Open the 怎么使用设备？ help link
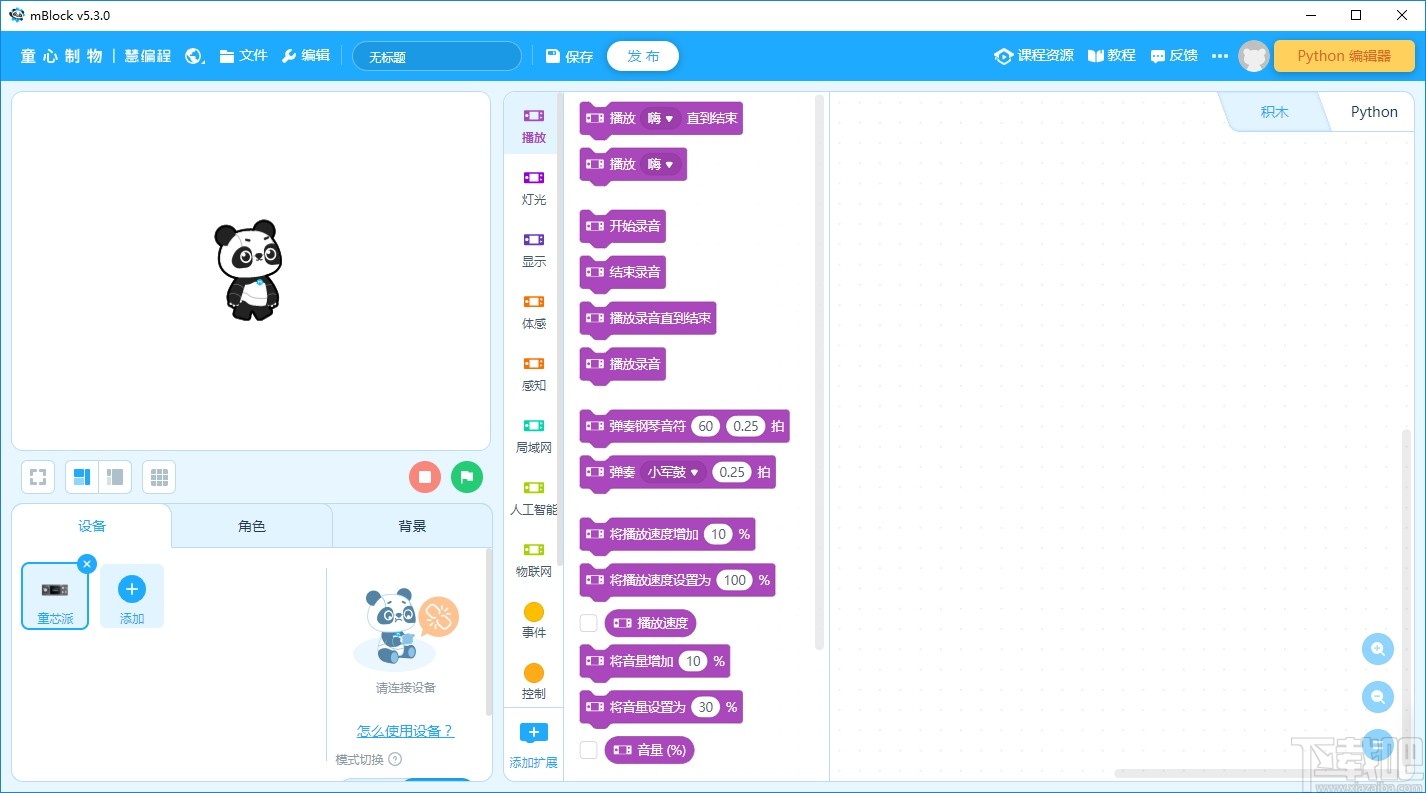 [x=405, y=731]
